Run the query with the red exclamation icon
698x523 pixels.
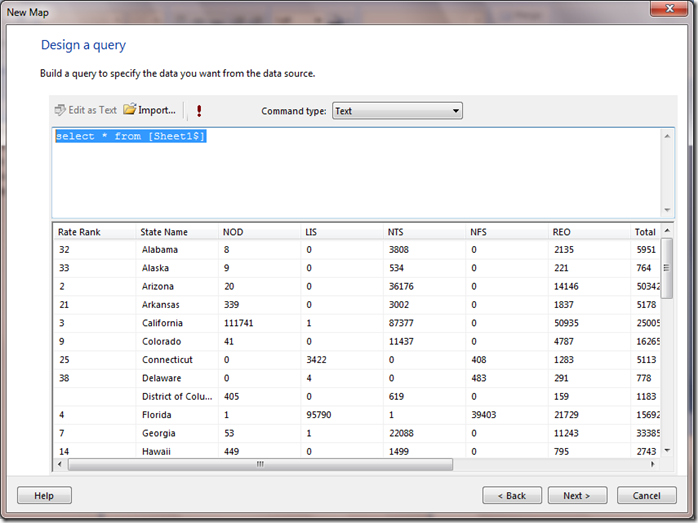pos(199,110)
